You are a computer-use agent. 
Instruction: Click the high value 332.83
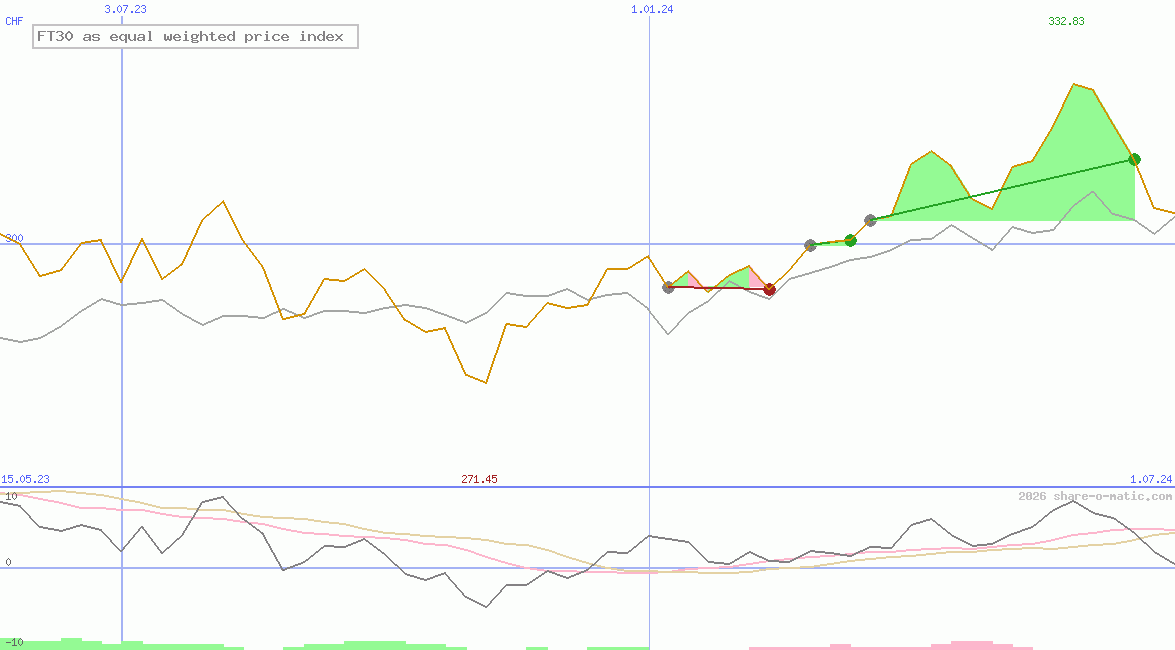[x=1066, y=21]
